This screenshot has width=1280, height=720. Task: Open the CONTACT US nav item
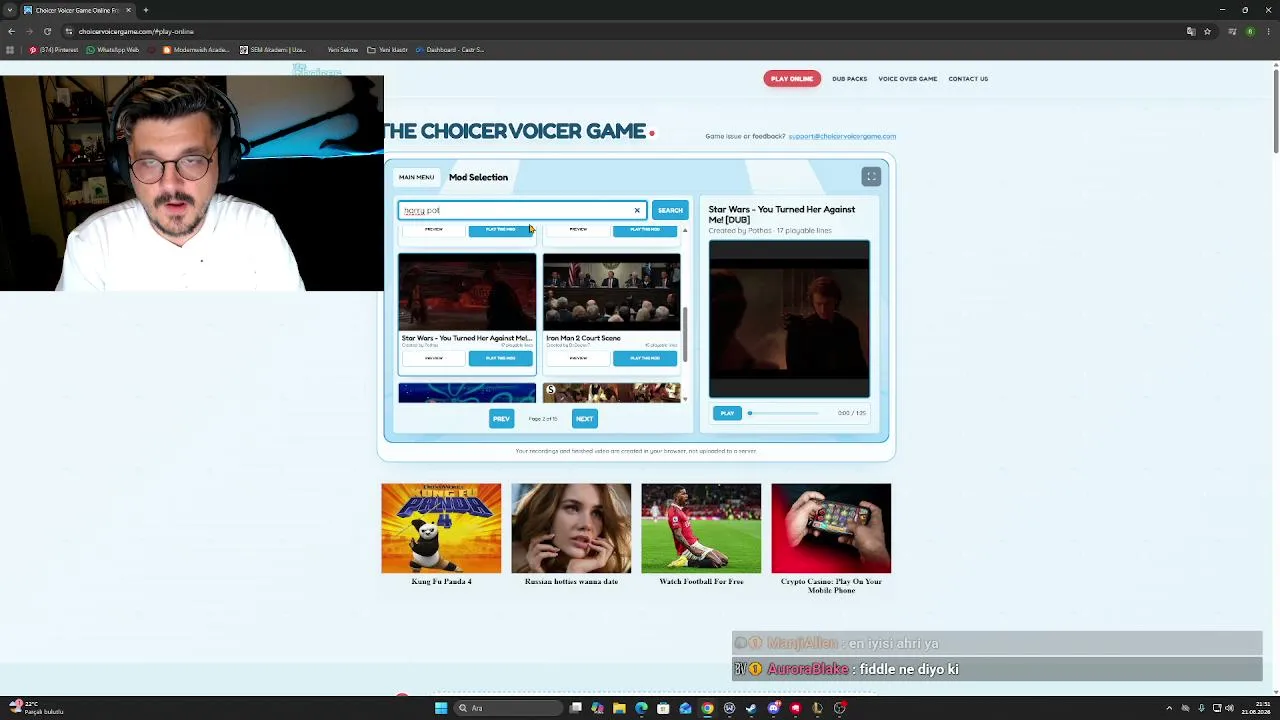(x=968, y=79)
